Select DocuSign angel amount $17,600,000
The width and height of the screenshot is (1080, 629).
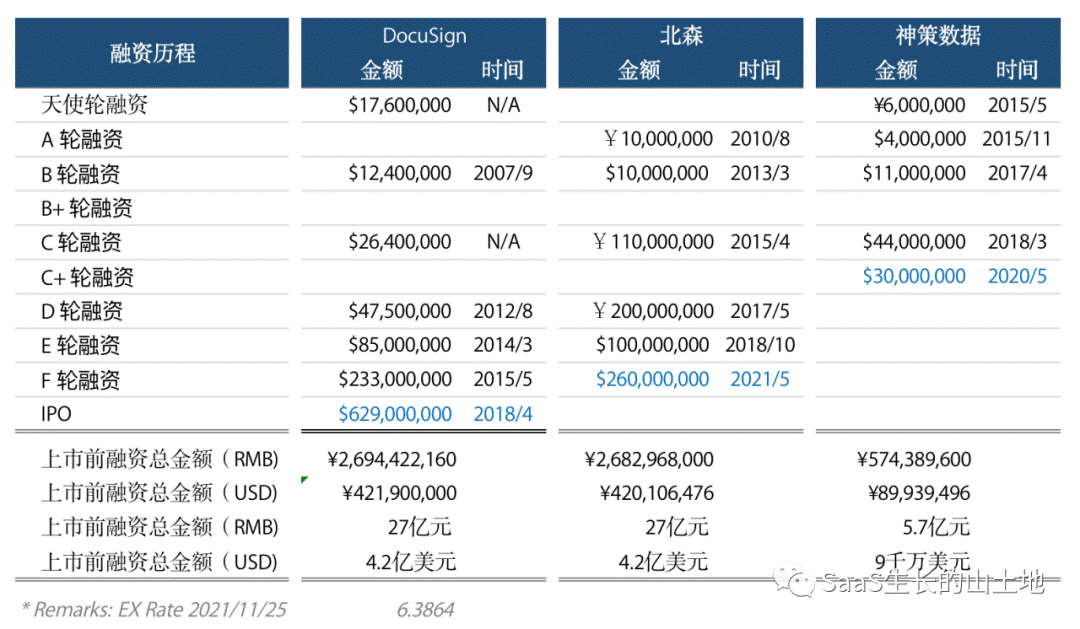pyautogui.click(x=399, y=105)
